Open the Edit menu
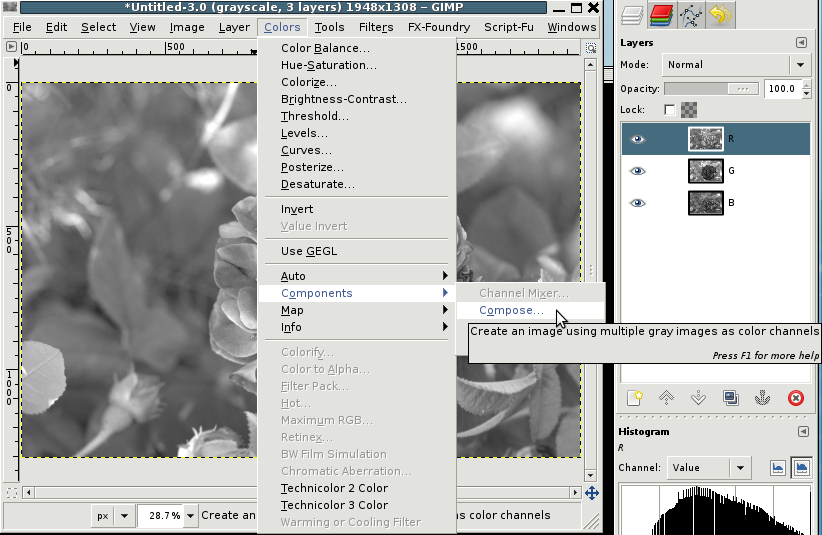Screen dimensions: 822x535 tap(56, 27)
